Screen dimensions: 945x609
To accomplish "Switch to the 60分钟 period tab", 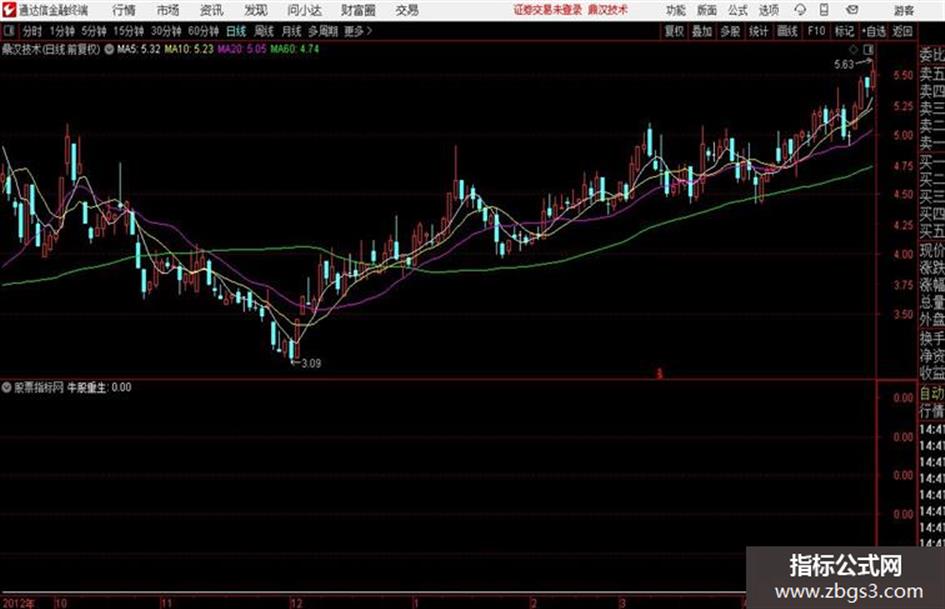I will click(x=203, y=31).
